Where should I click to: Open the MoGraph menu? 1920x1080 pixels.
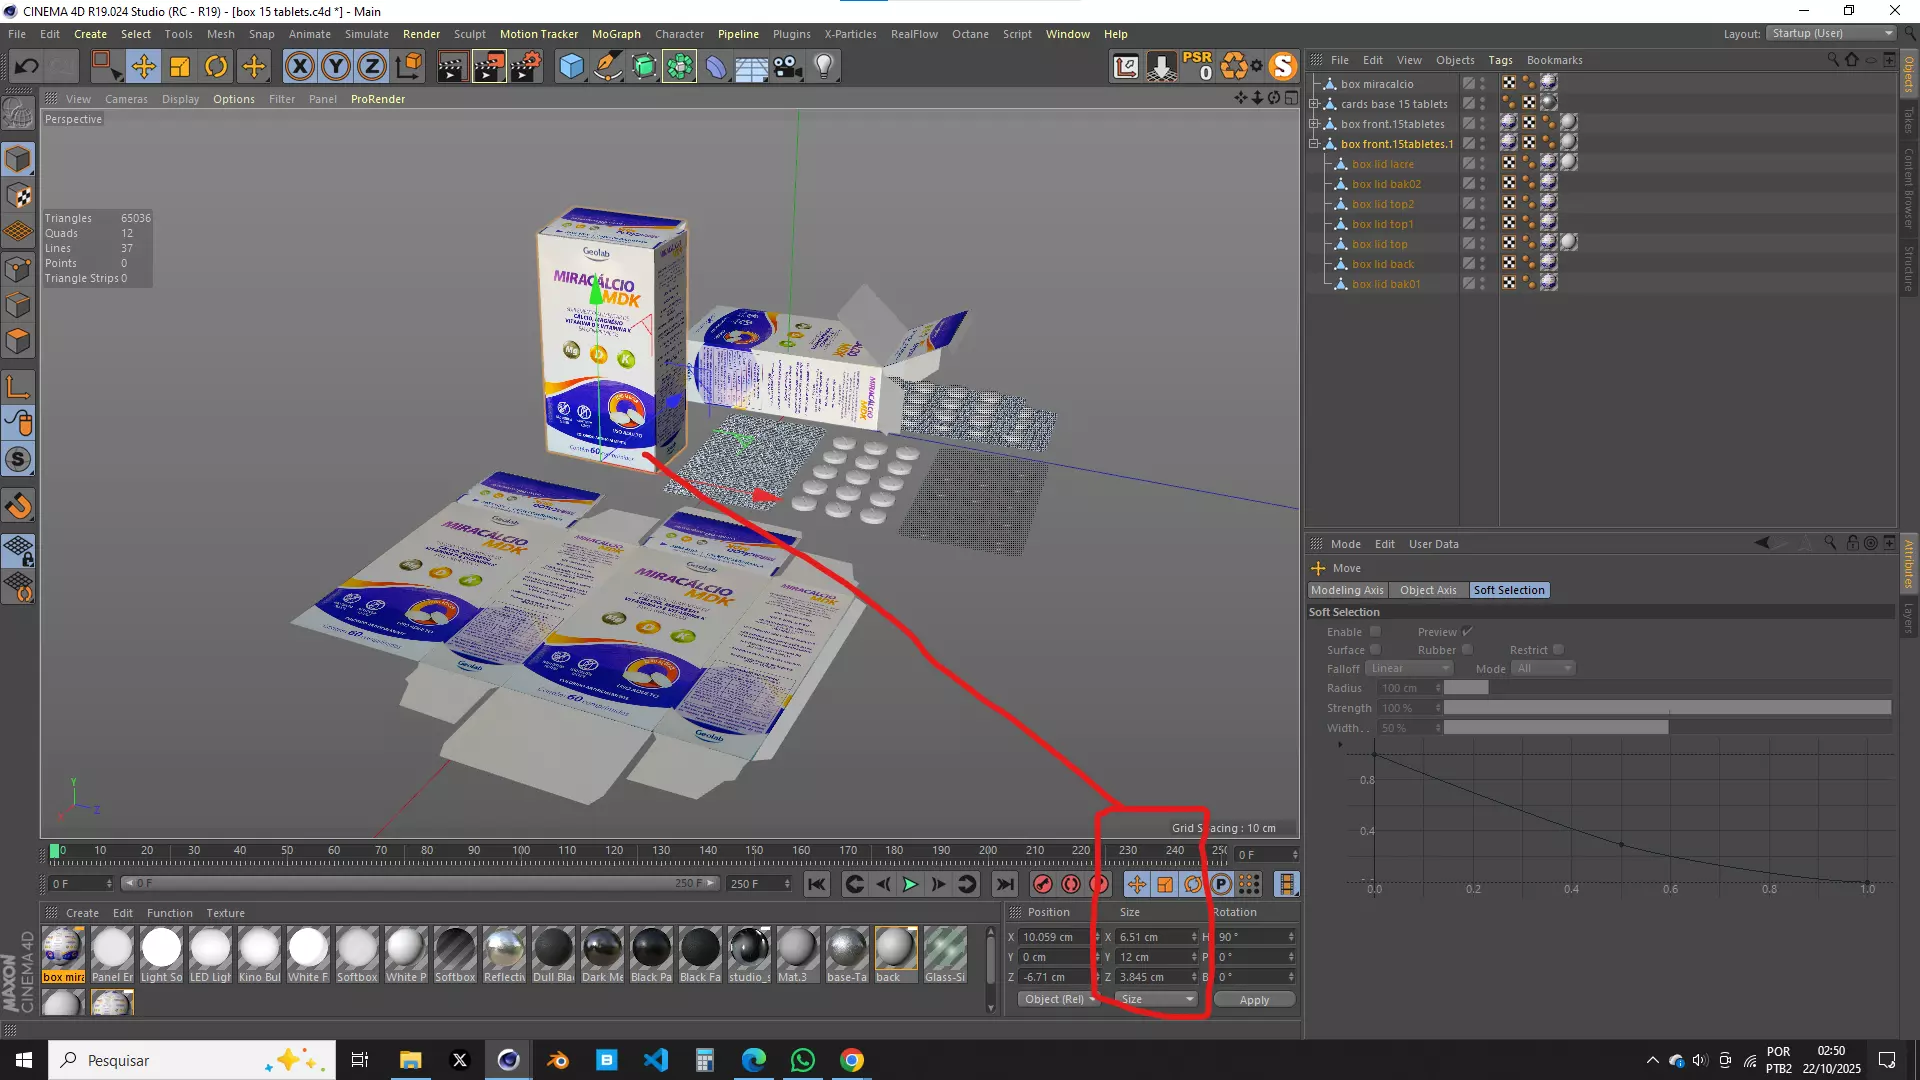tap(616, 34)
